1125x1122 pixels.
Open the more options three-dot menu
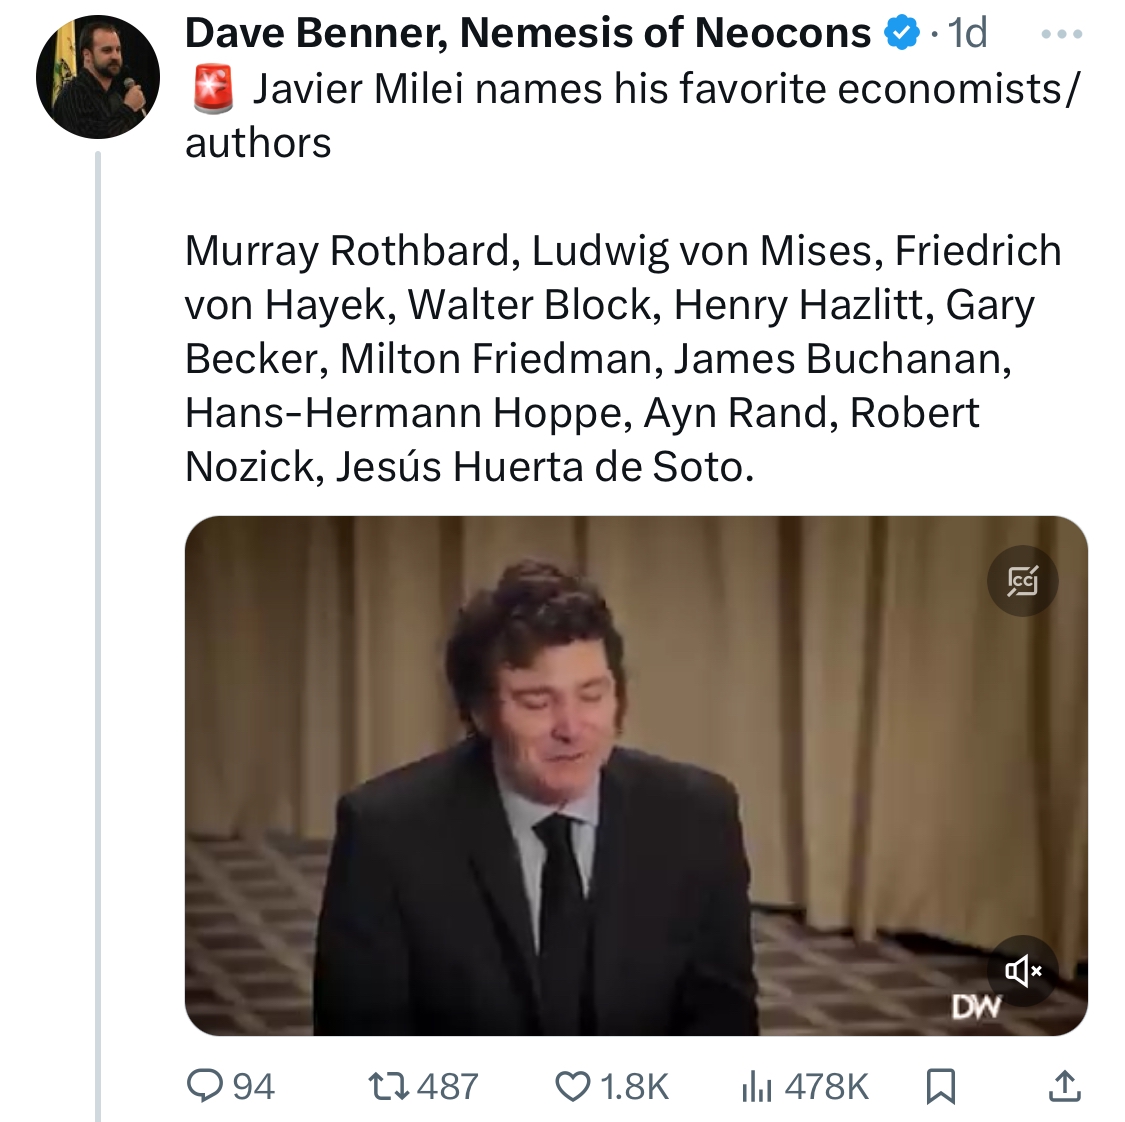(1061, 35)
